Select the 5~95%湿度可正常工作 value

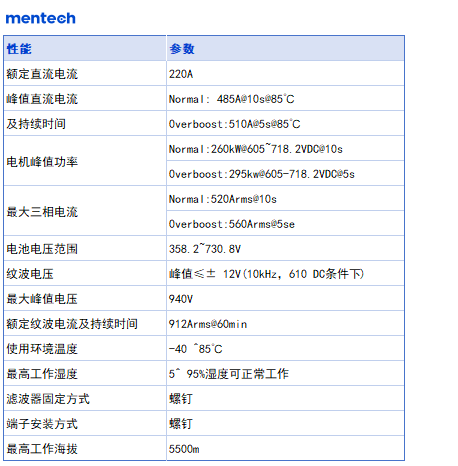229,374
